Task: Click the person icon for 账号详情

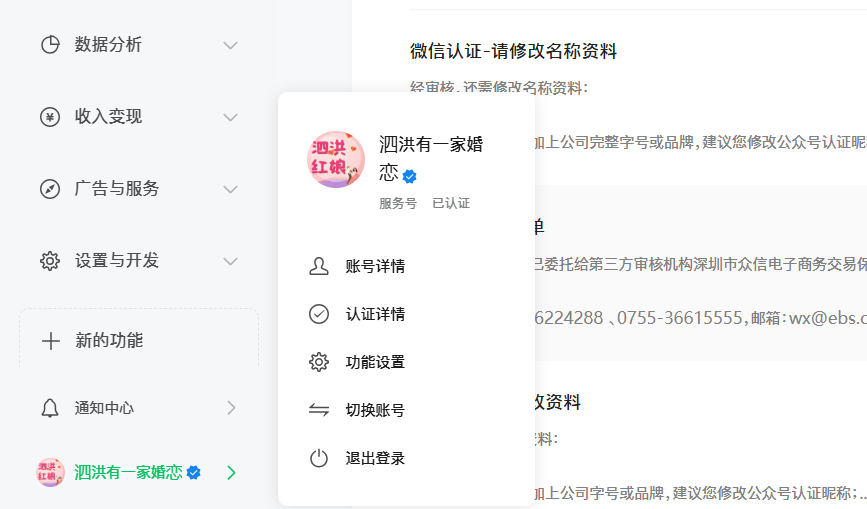Action: tap(318, 266)
